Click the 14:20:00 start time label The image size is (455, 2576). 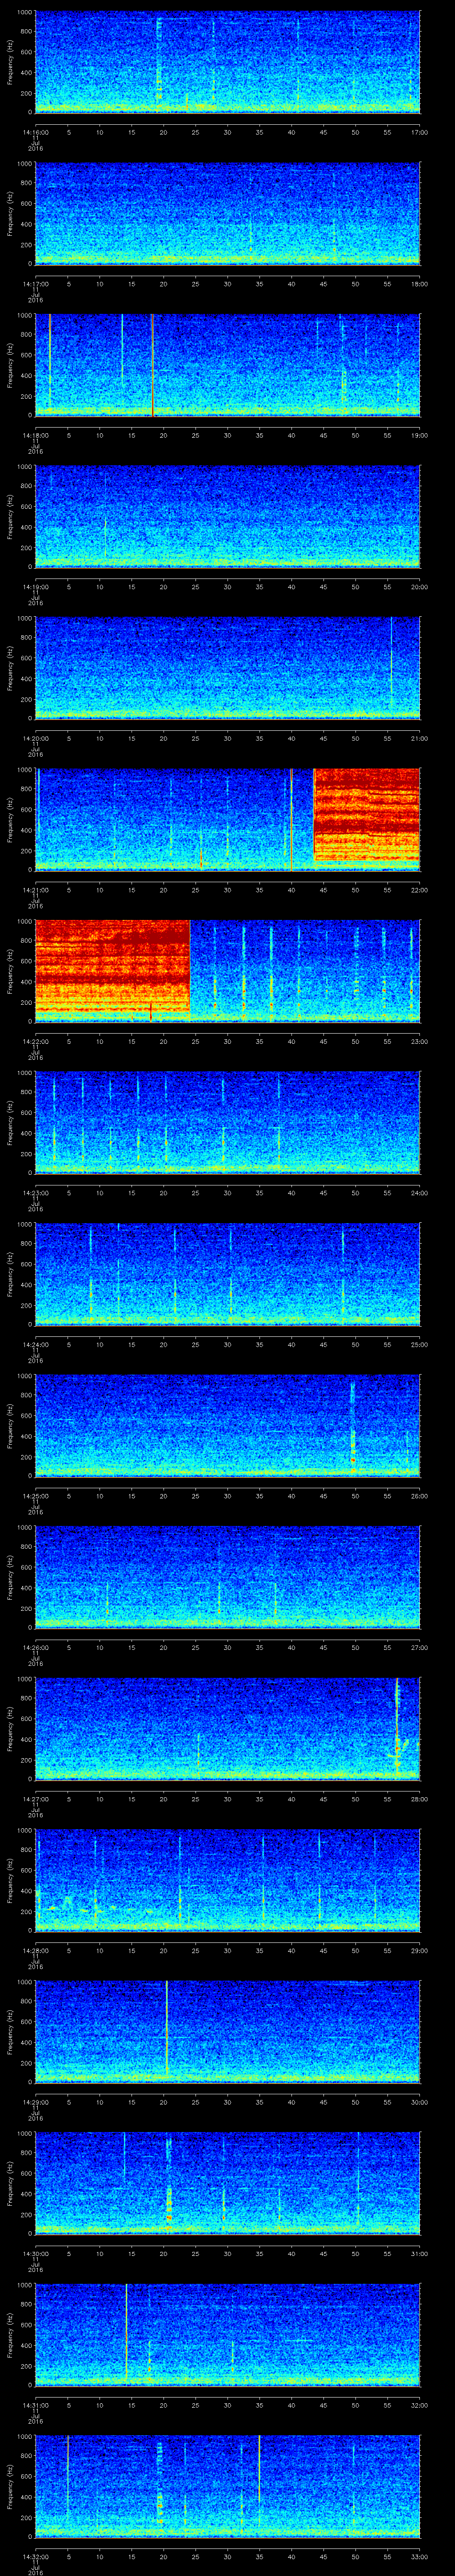(35, 738)
